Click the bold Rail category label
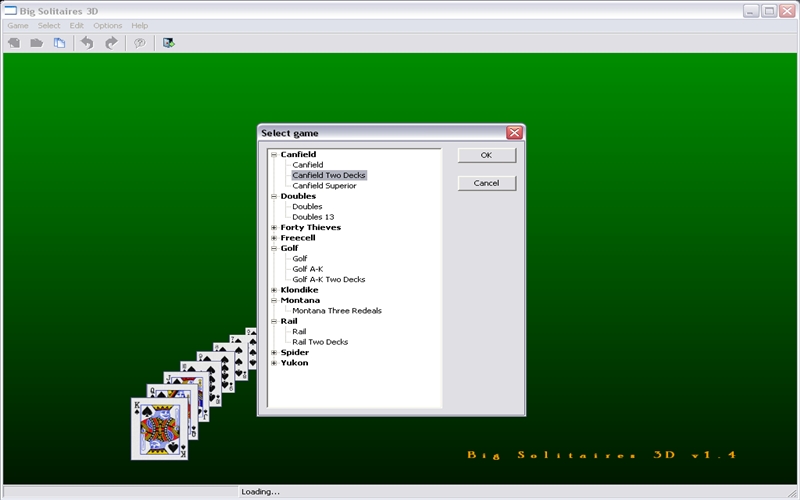 (289, 321)
